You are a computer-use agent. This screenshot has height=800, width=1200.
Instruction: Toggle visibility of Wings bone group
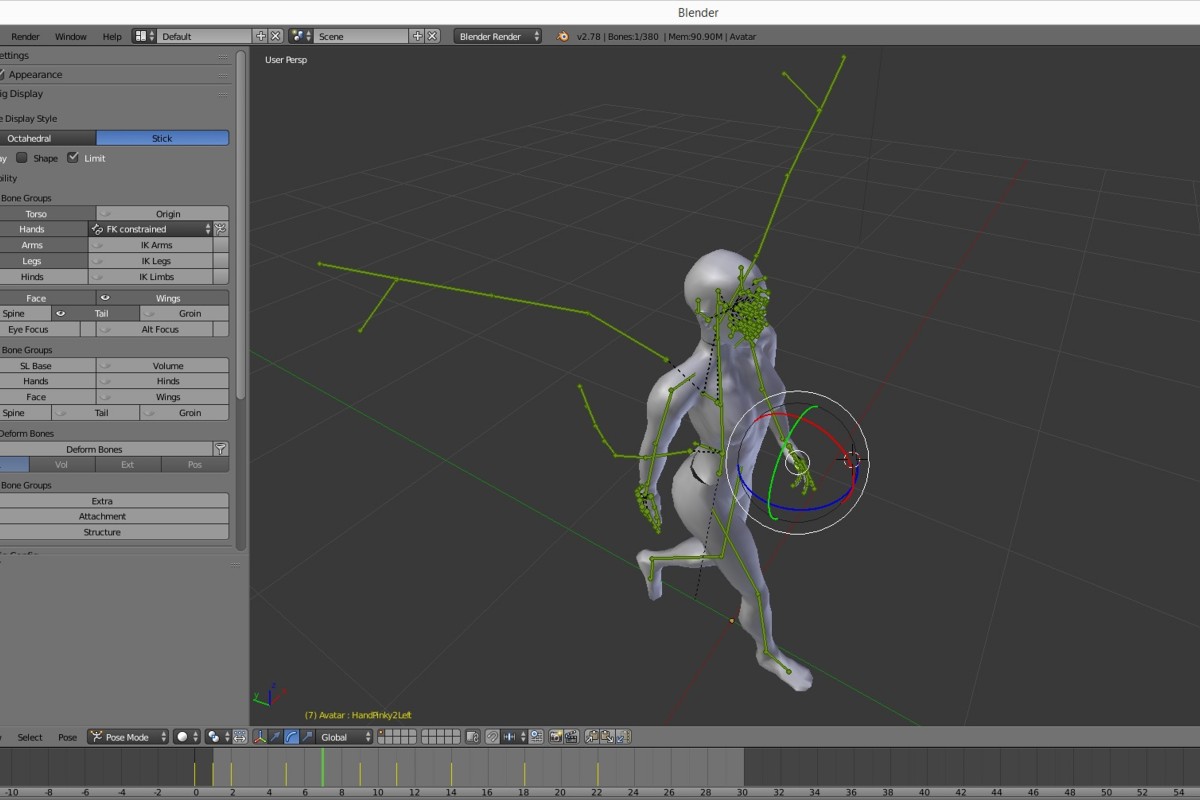click(105, 298)
